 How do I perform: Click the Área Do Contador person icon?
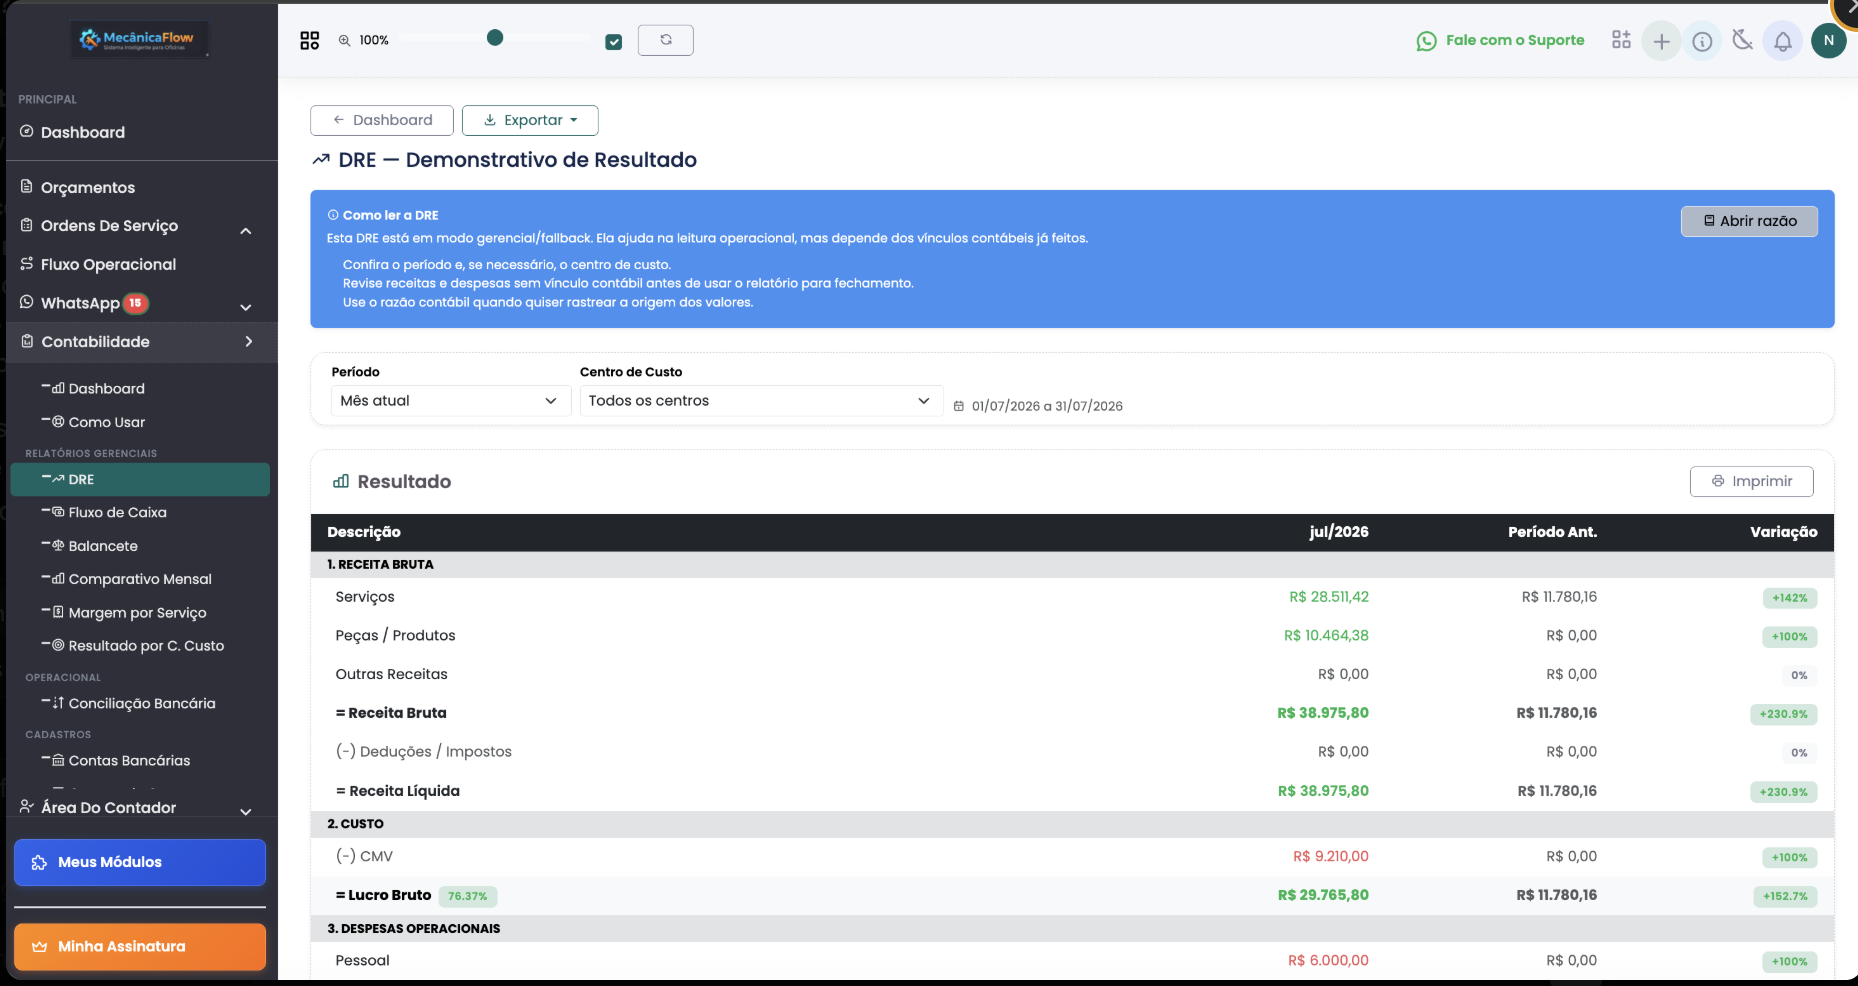click(x=27, y=806)
